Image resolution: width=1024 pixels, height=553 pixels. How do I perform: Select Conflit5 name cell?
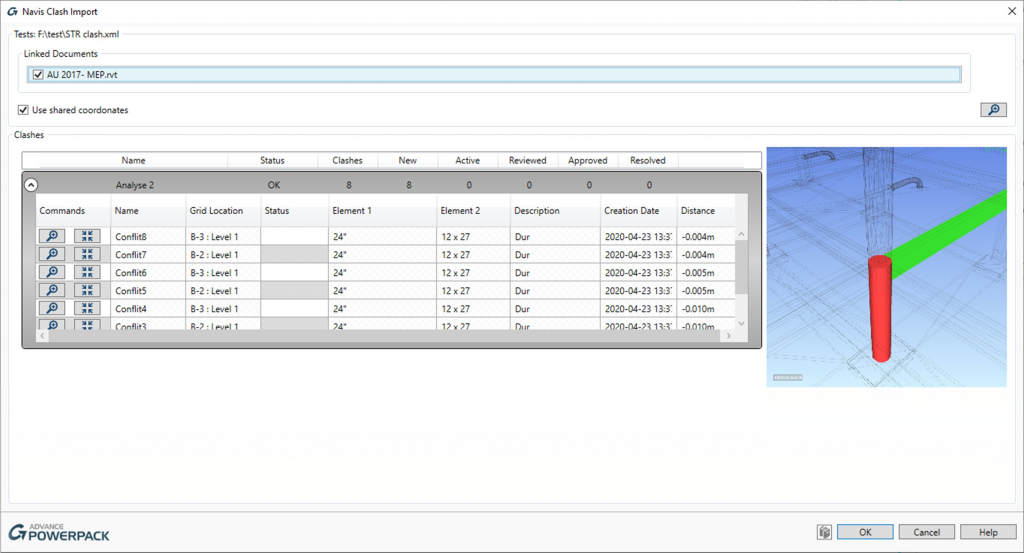tap(148, 291)
